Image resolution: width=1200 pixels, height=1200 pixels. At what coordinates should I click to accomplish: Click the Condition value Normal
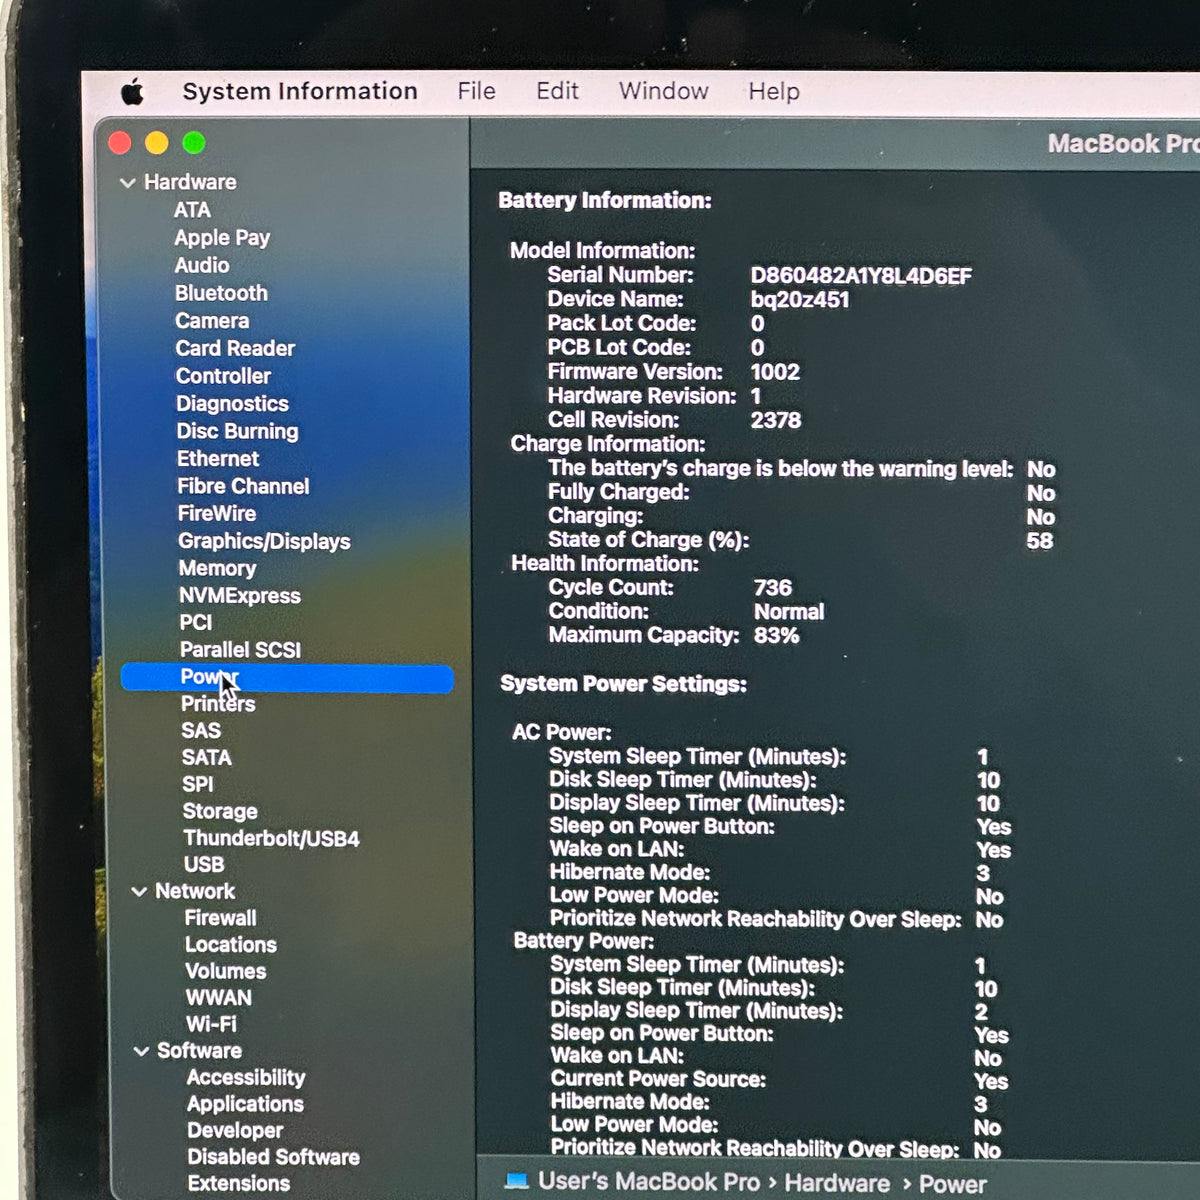click(x=789, y=612)
